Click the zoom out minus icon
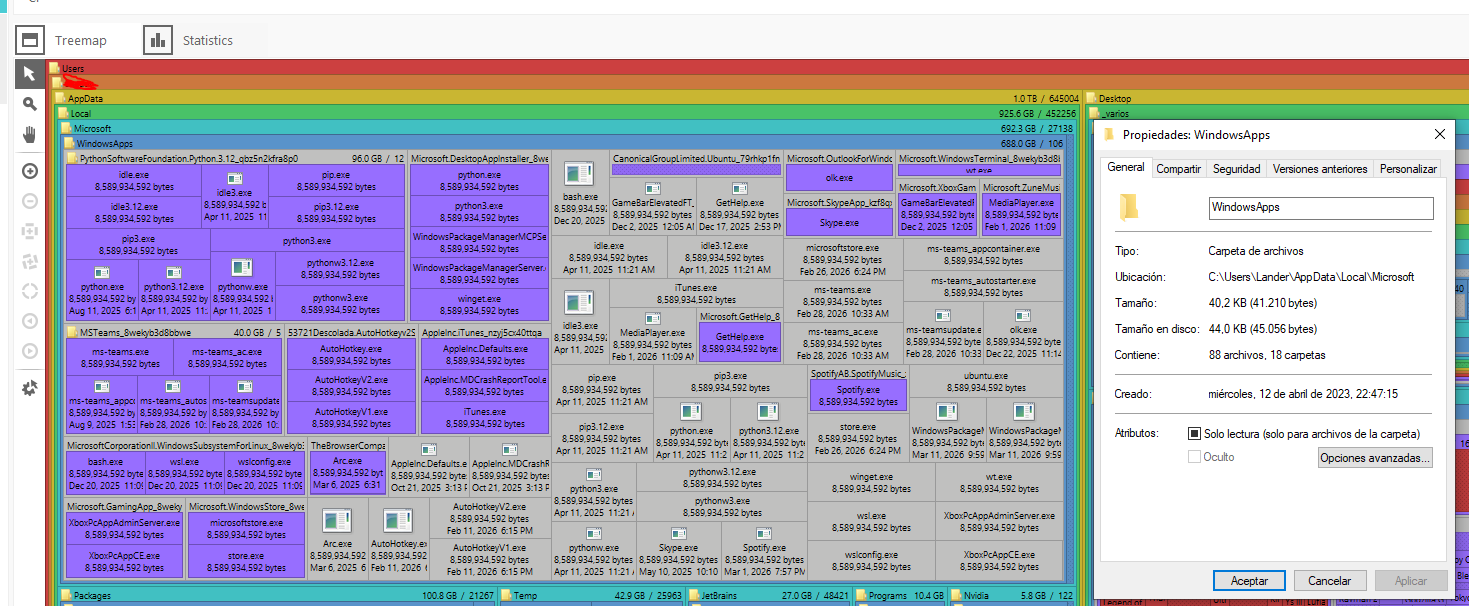This screenshot has width=1469, height=606. click(29, 201)
